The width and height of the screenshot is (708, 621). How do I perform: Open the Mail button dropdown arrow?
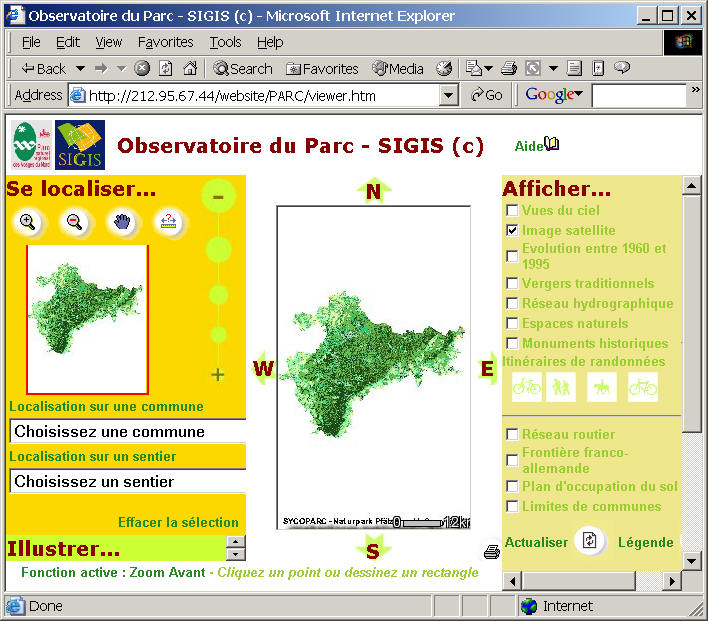point(488,69)
